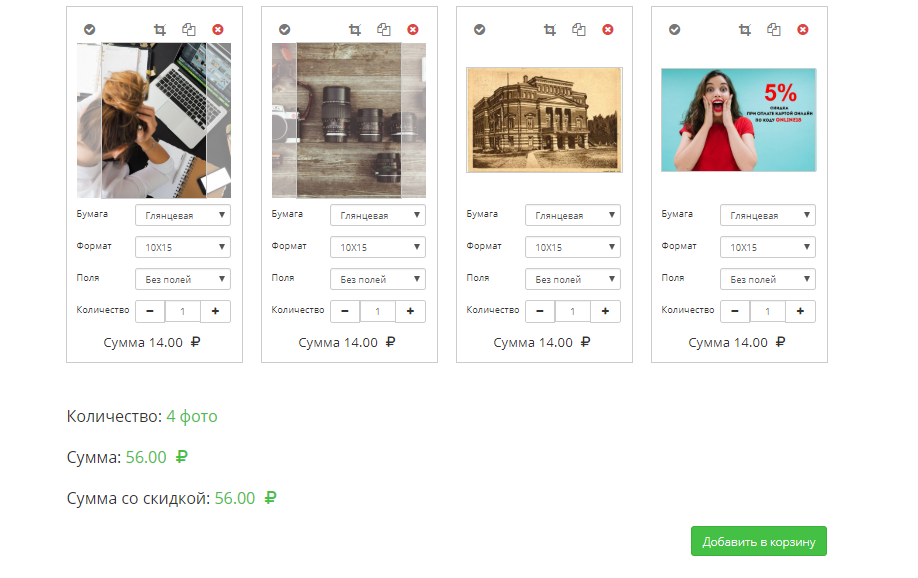Toggle checkmark on the 5% promo photo
Image resolution: width=918 pixels, height=578 pixels.
pyautogui.click(x=674, y=30)
